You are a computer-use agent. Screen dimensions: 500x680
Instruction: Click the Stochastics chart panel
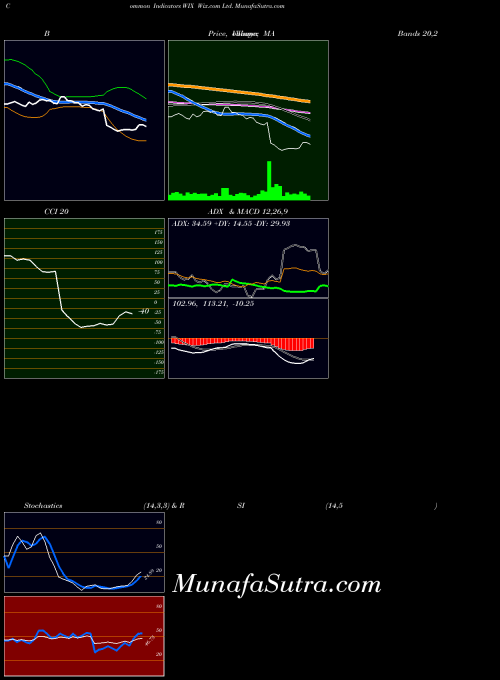click(x=85, y=552)
